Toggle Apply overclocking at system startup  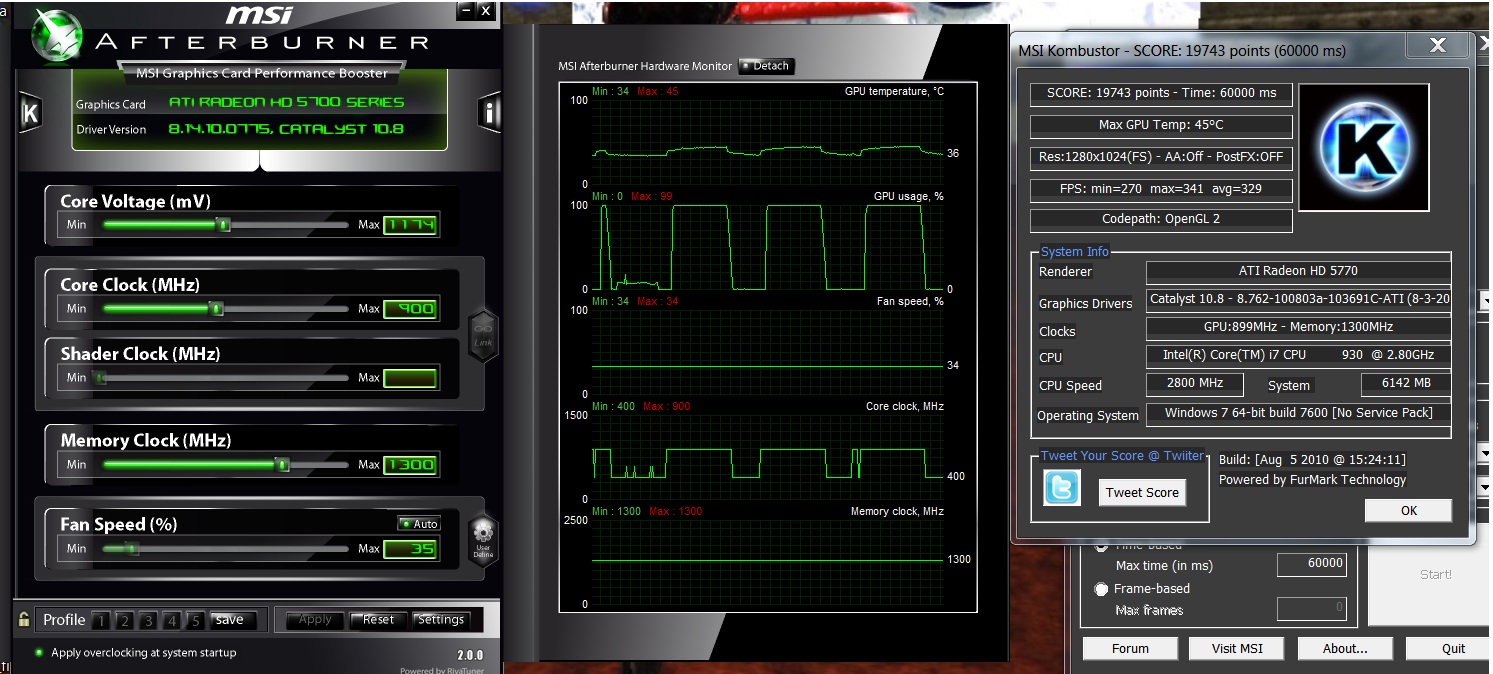point(39,652)
